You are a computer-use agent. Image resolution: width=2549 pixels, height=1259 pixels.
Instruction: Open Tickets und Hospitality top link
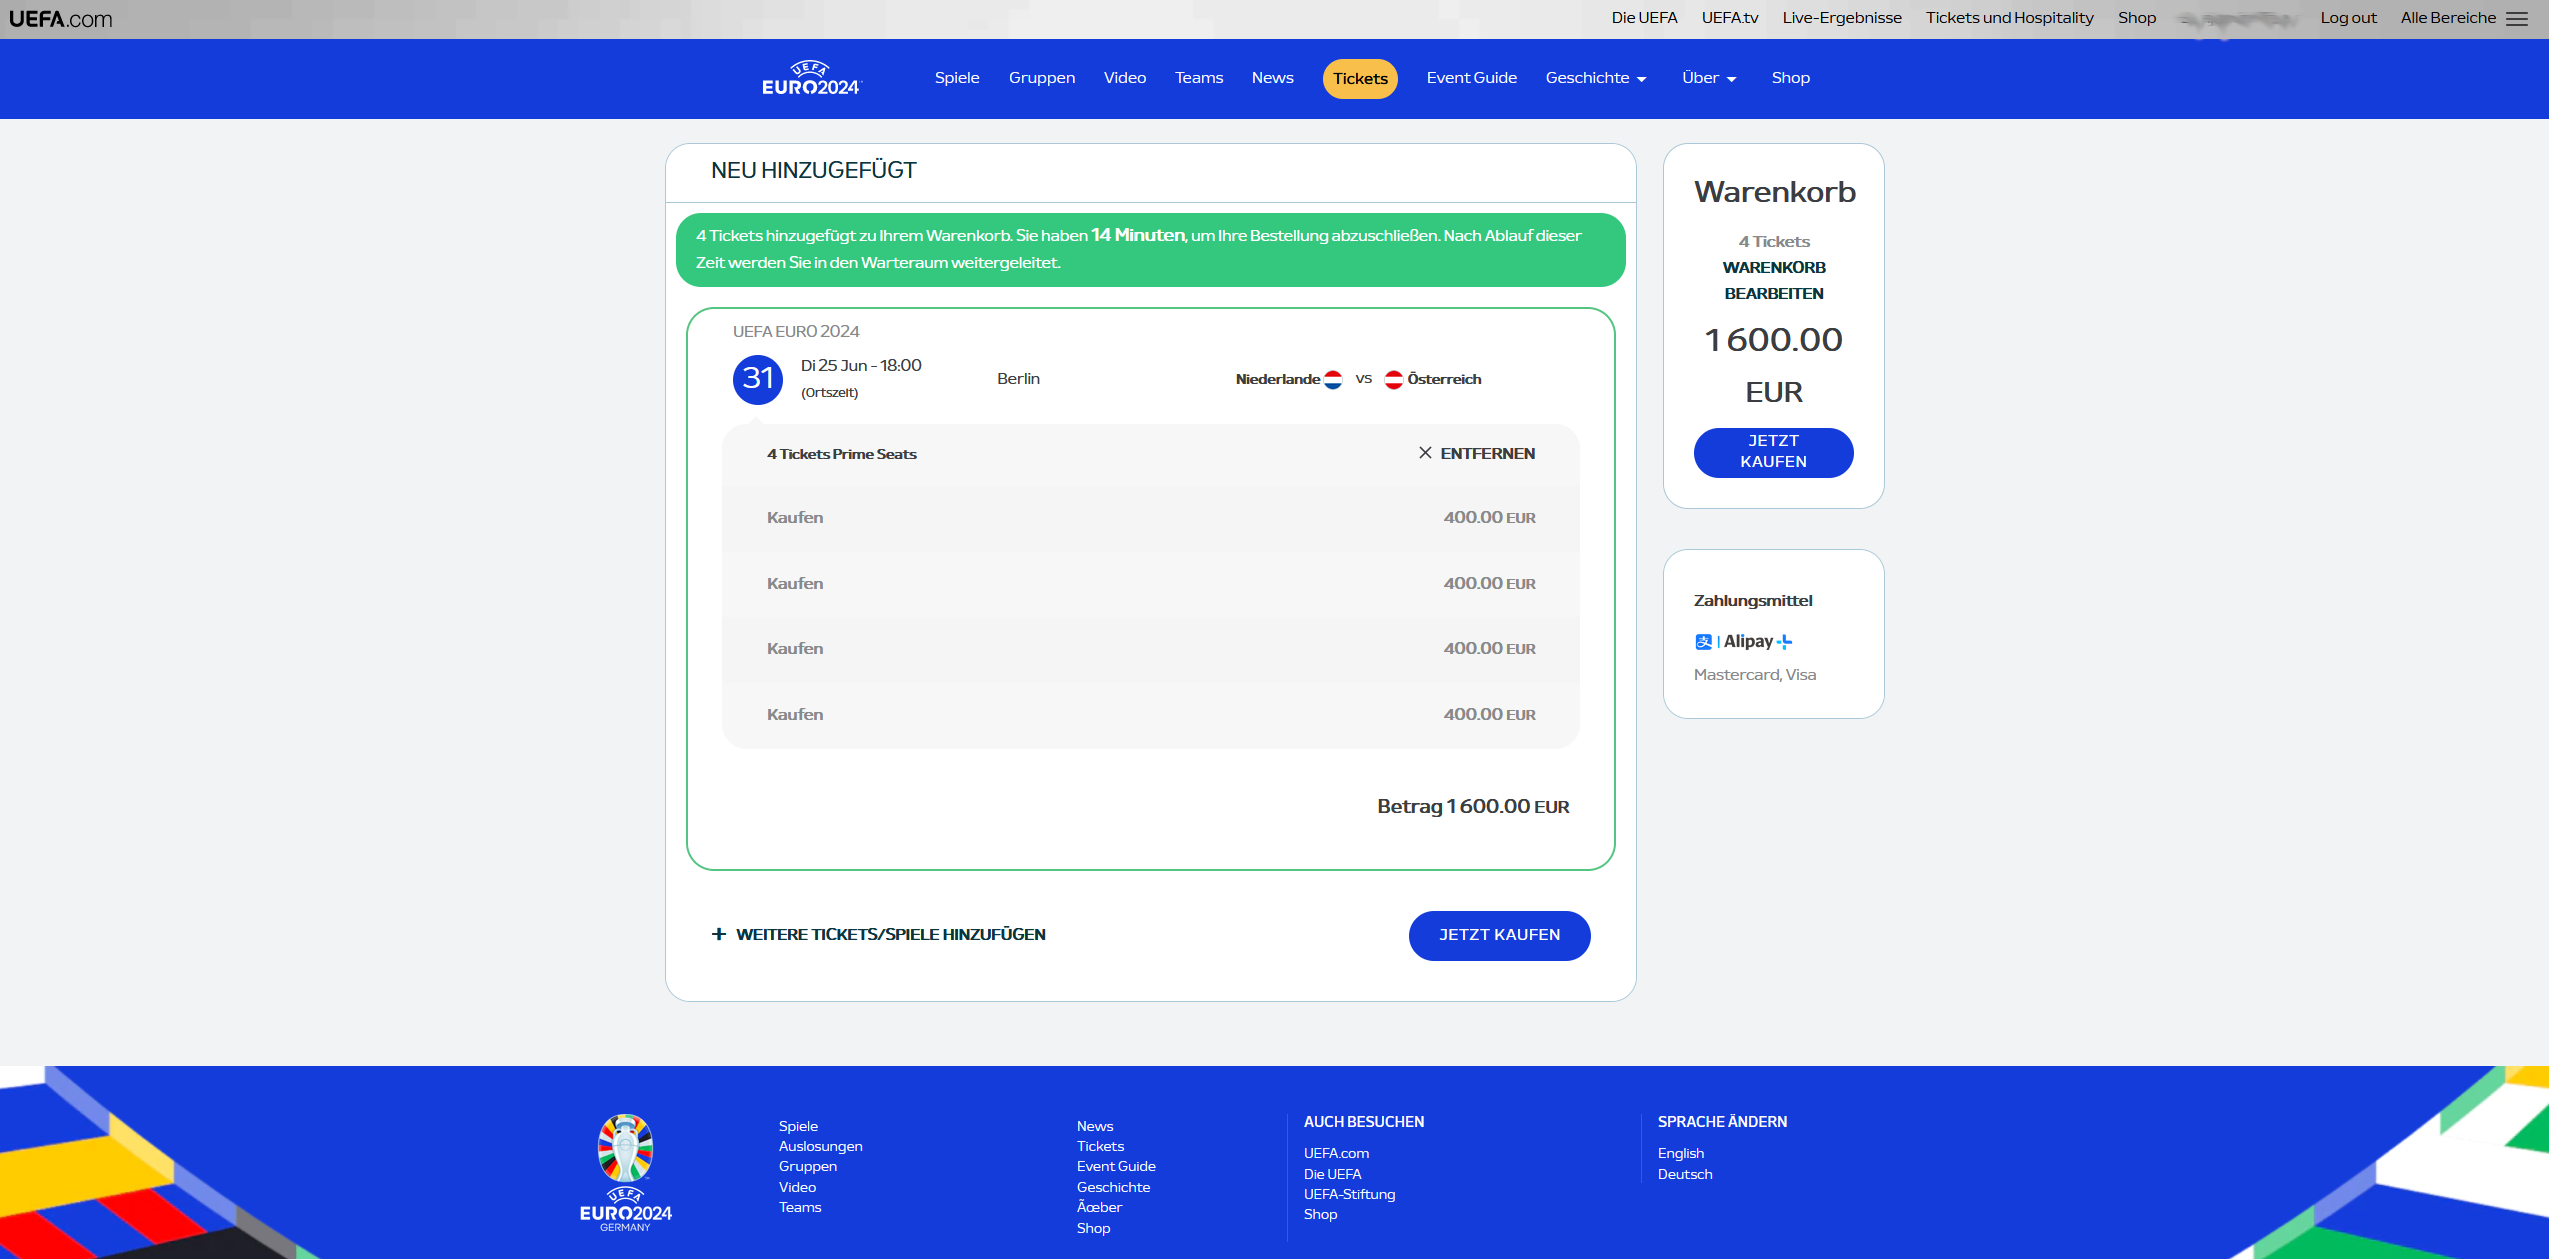point(2008,18)
